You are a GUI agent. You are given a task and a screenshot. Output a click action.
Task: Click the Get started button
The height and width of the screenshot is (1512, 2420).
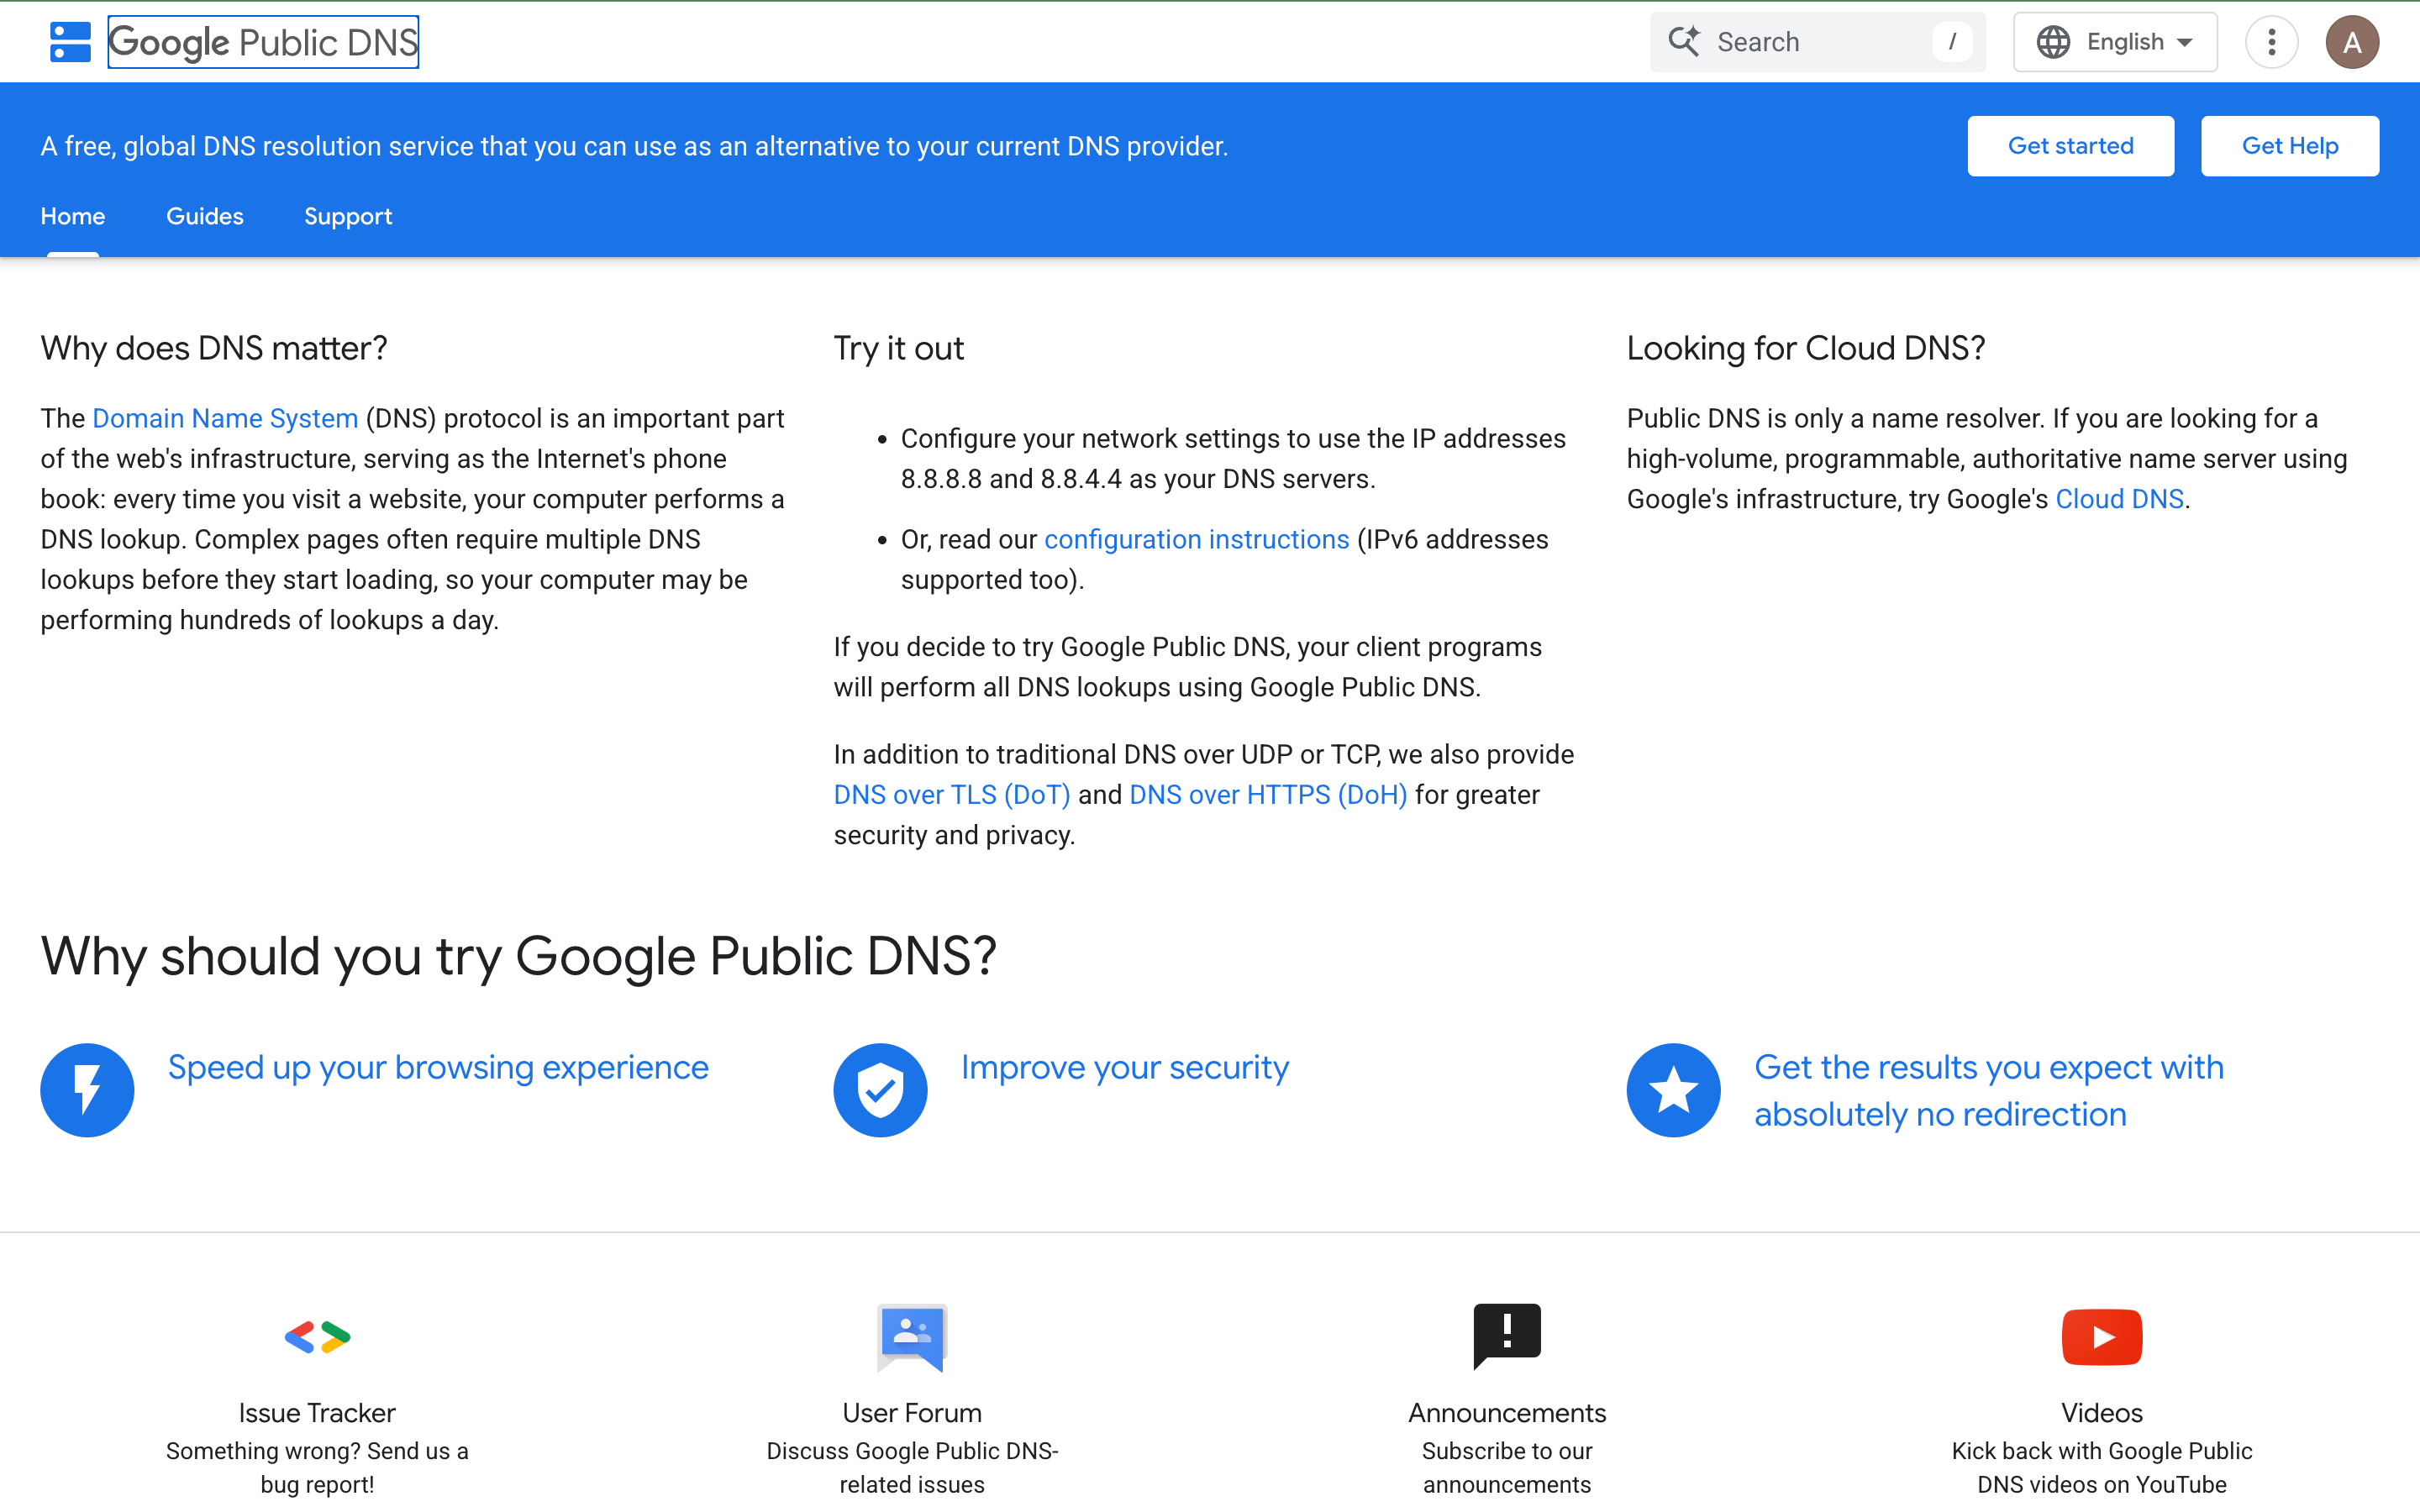pyautogui.click(x=2070, y=146)
